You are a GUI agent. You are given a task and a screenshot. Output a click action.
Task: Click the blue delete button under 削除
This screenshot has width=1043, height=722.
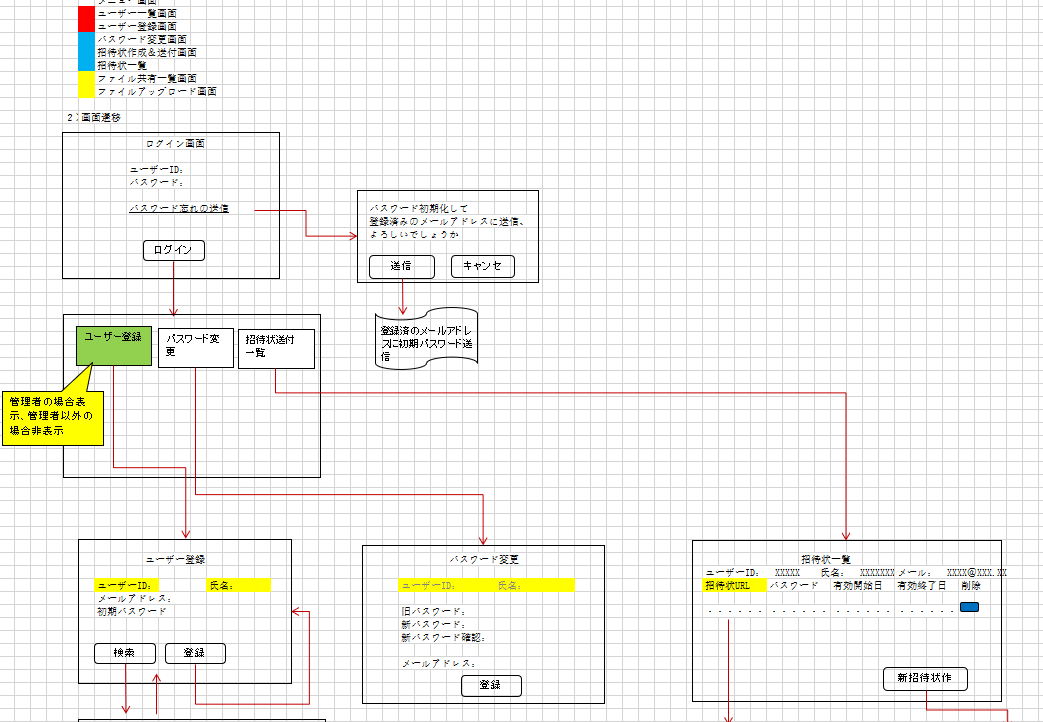[969, 607]
